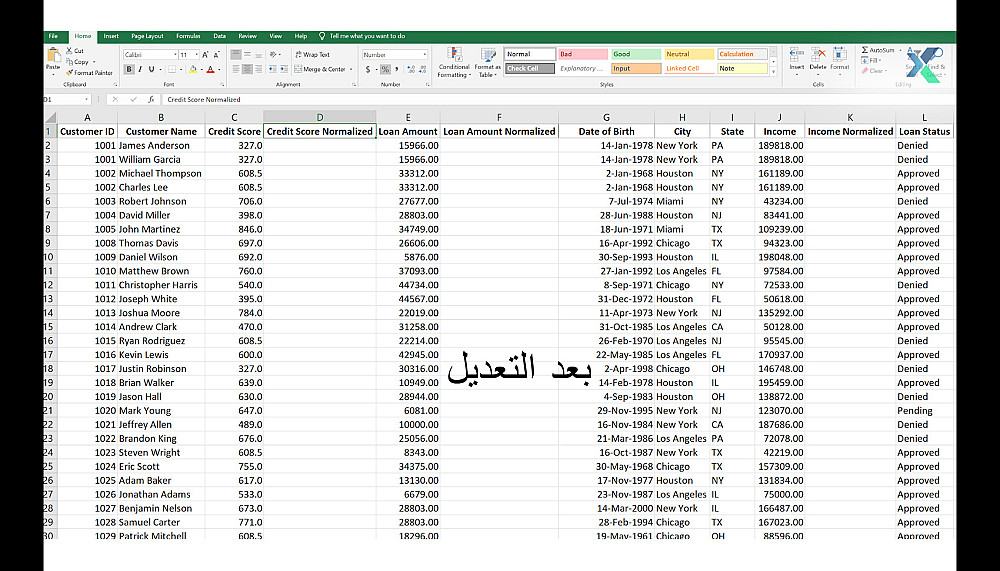Apply the Check Cell style
The height and width of the screenshot is (571, 1000).
[x=530, y=68]
